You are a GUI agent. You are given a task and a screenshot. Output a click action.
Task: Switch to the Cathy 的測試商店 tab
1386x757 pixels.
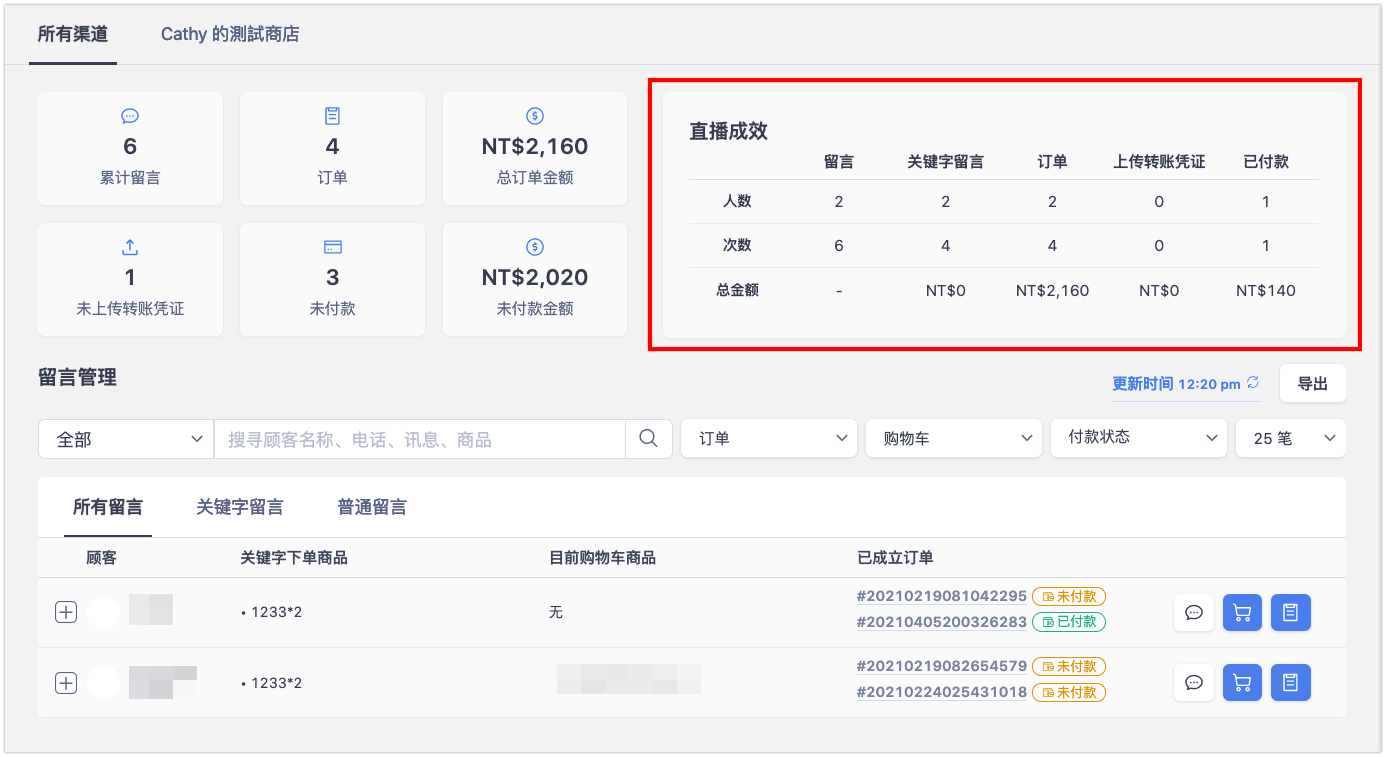pyautogui.click(x=230, y=34)
